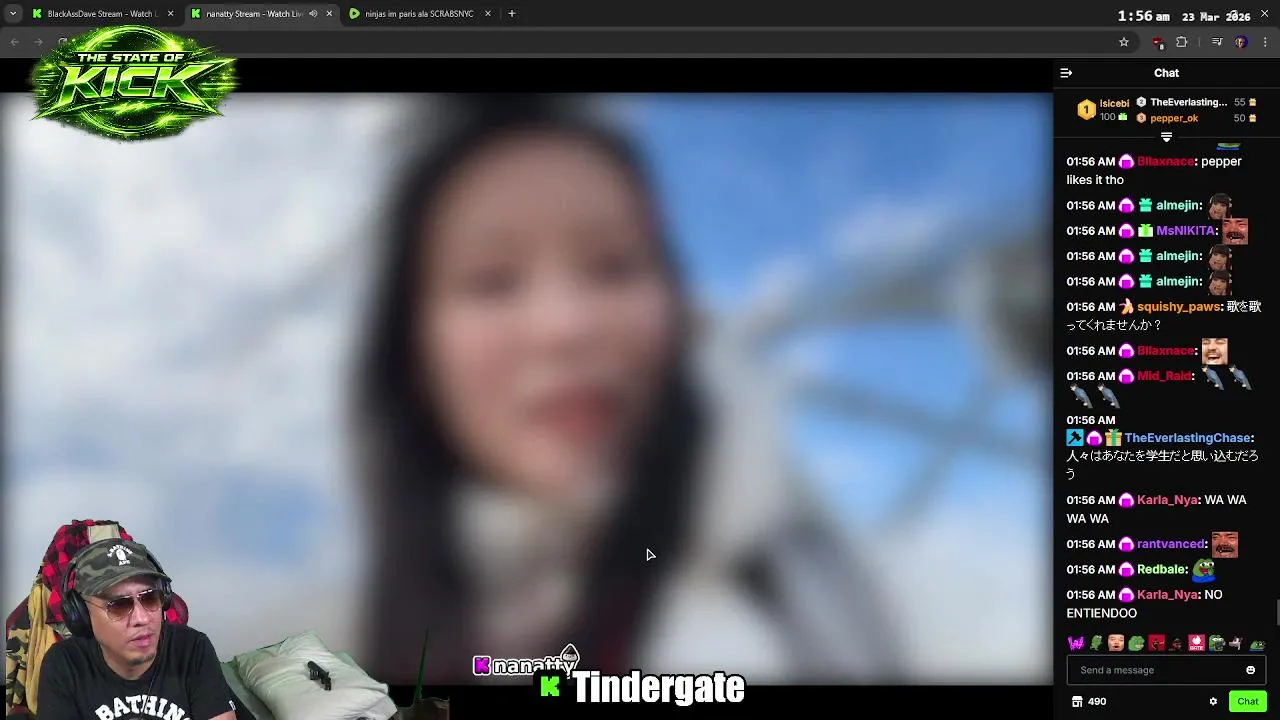Insert the red Tinder GATE quick emote

point(1196,643)
